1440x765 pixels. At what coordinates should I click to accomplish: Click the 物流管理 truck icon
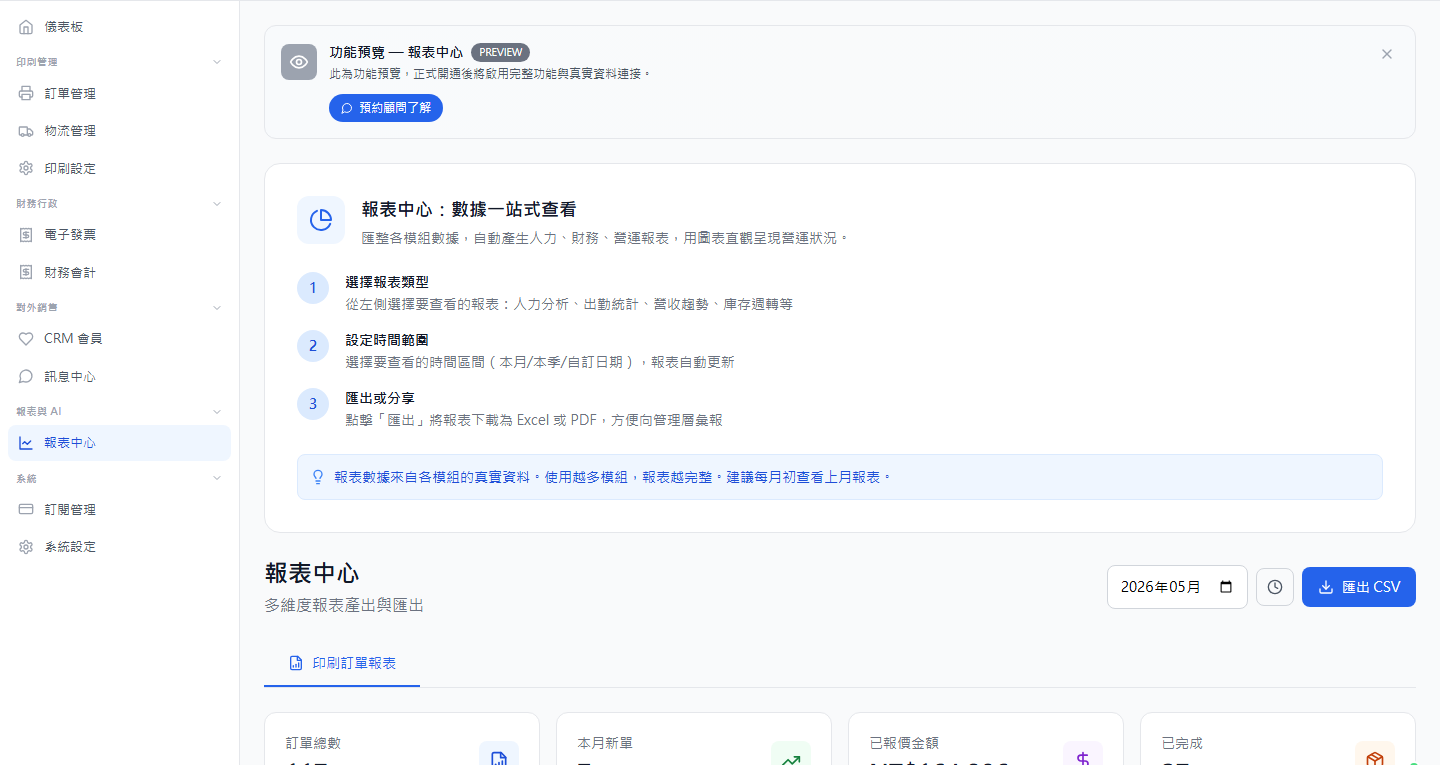point(26,131)
